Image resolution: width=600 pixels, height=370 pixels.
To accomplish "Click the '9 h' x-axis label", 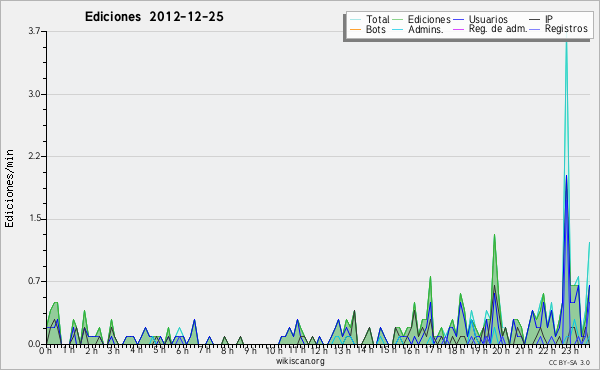I will pyautogui.click(x=250, y=351).
